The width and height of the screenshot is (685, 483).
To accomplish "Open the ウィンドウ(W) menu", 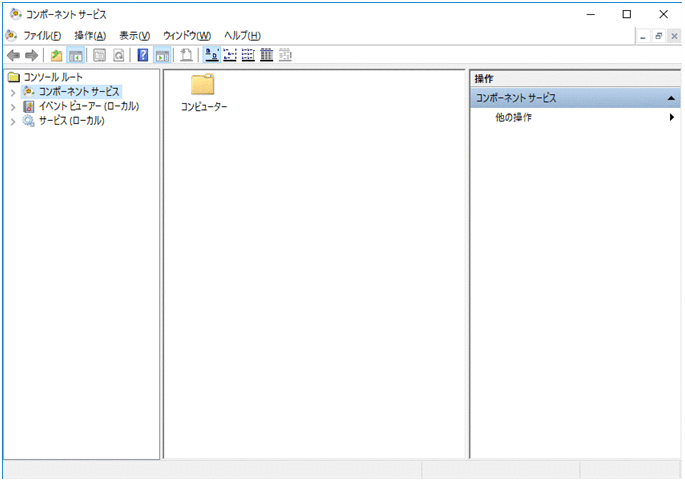I will pyautogui.click(x=187, y=35).
